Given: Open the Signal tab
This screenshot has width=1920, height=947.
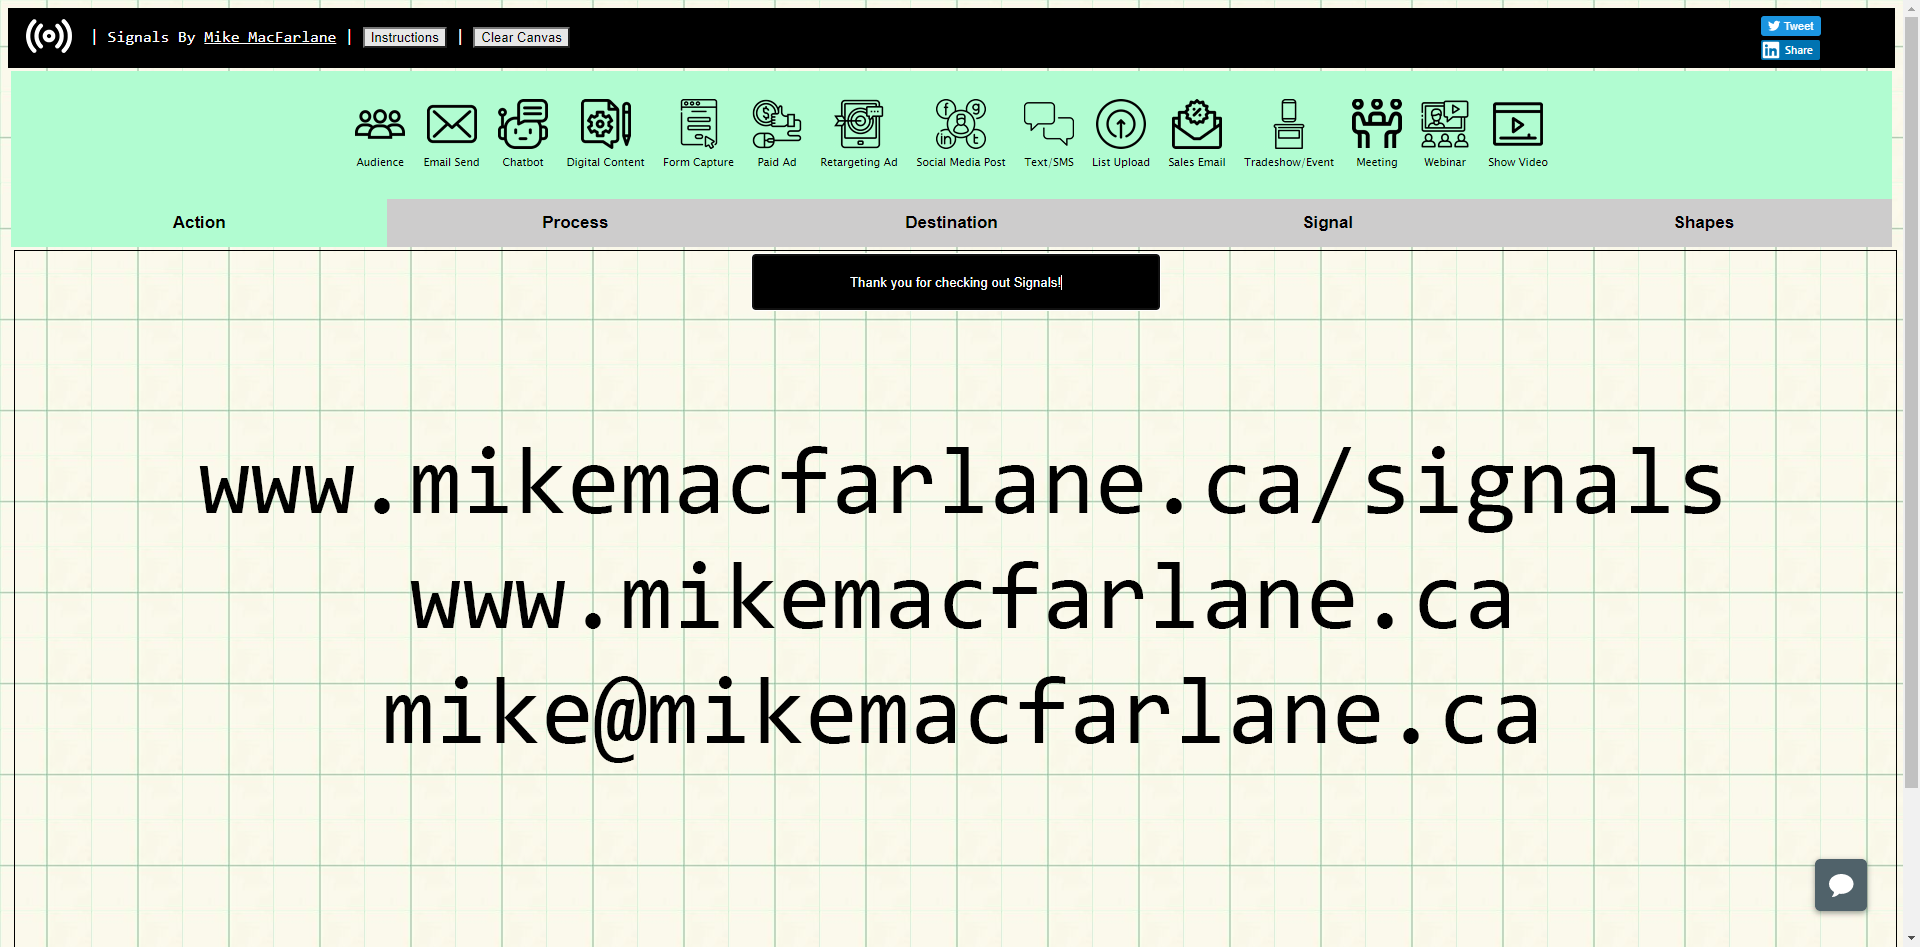Looking at the screenshot, I should 1328,222.
